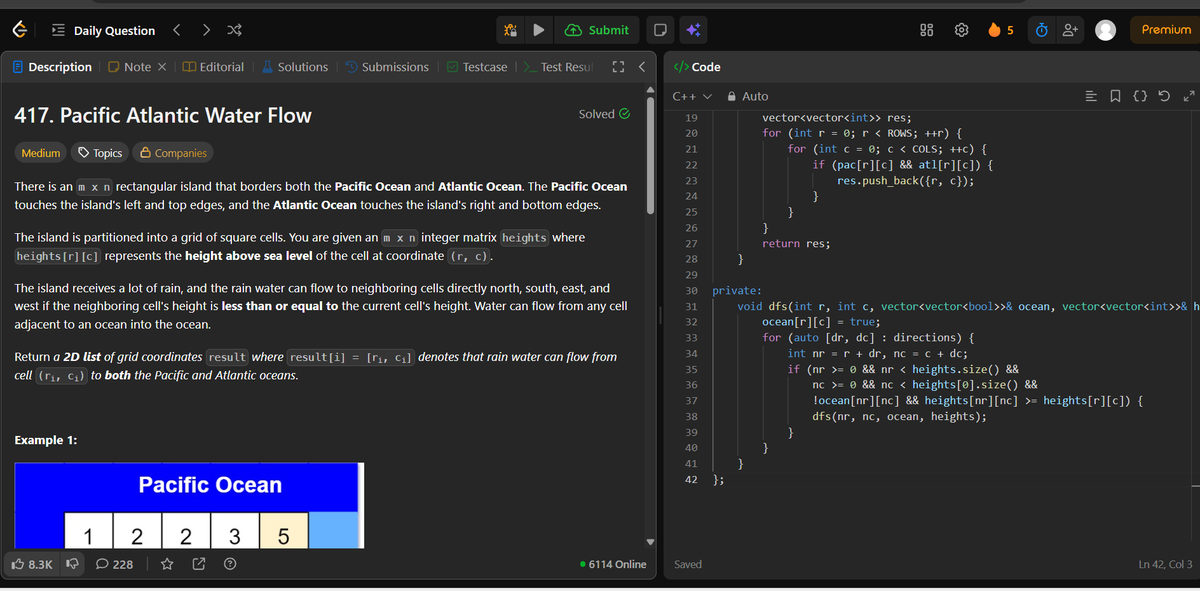Click 'dfs(nr, nc, ocean, heights);' line
Screen dimensions: 1200x591
click(x=900, y=417)
